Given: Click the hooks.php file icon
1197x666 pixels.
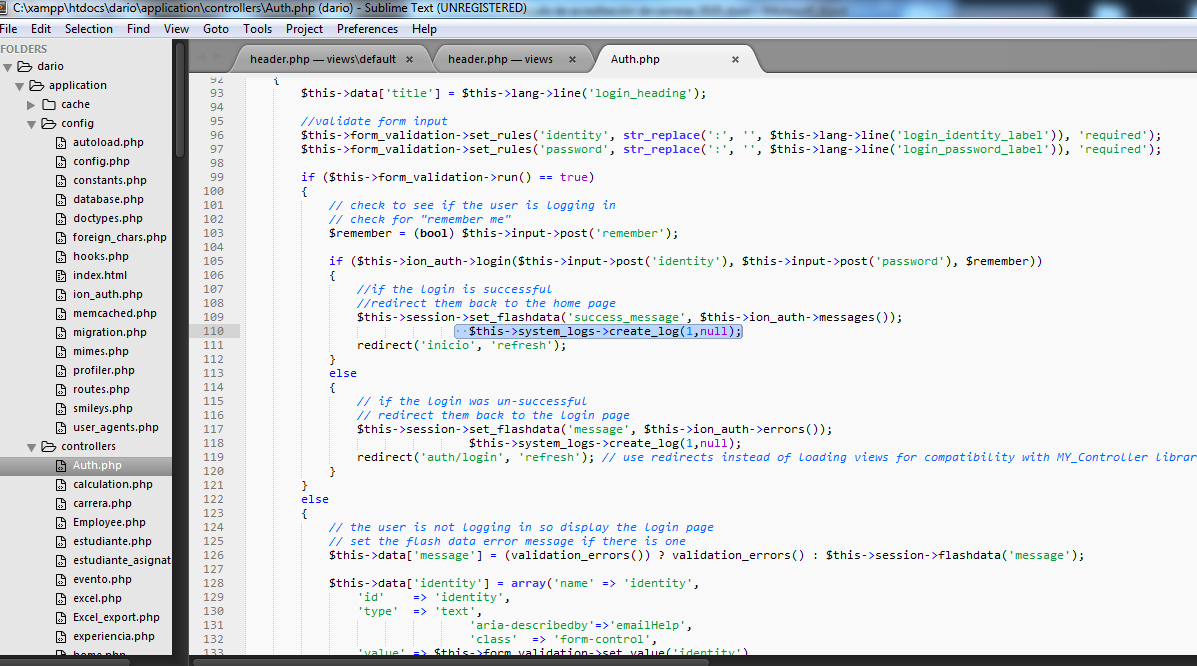Looking at the screenshot, I should (x=61, y=257).
